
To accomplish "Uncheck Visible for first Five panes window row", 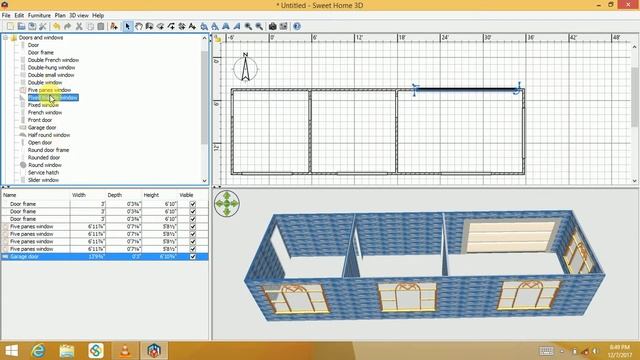I will (193, 227).
